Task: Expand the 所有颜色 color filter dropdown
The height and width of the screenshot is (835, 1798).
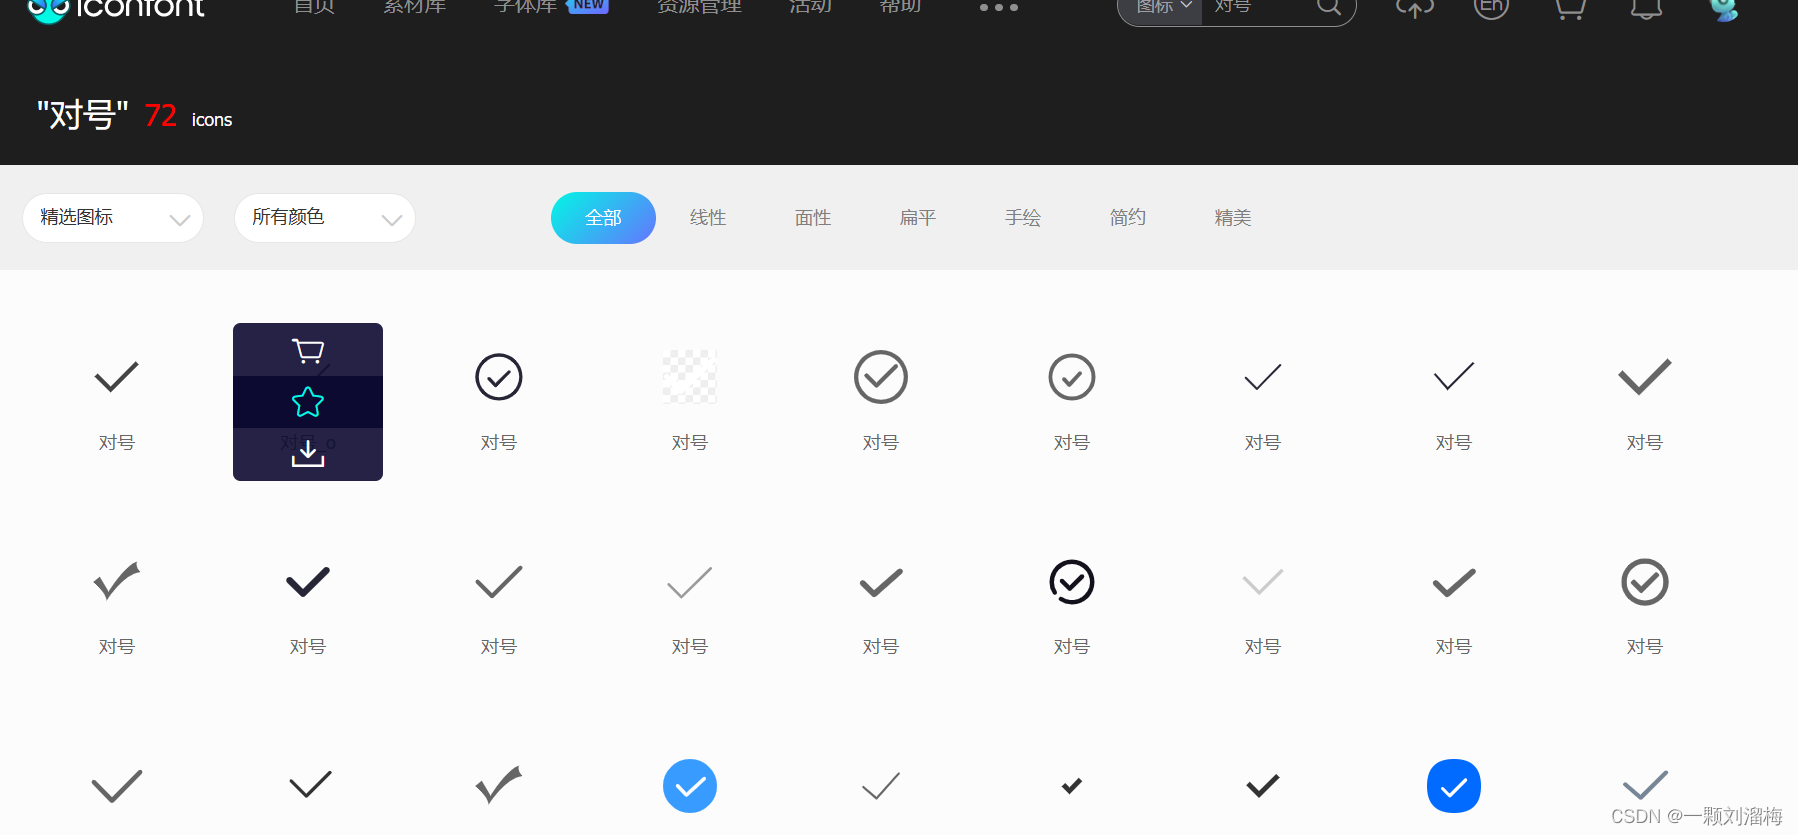Action: [x=325, y=218]
